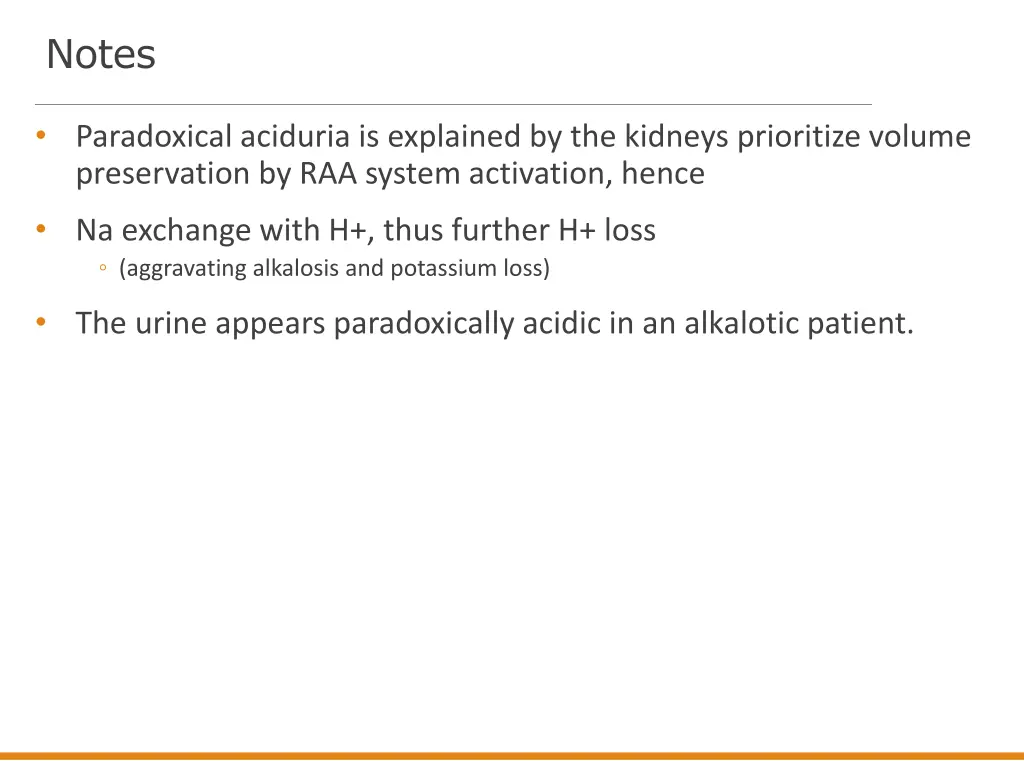
Task: Click the word "kidneys" in the first bullet
Action: [x=677, y=137]
